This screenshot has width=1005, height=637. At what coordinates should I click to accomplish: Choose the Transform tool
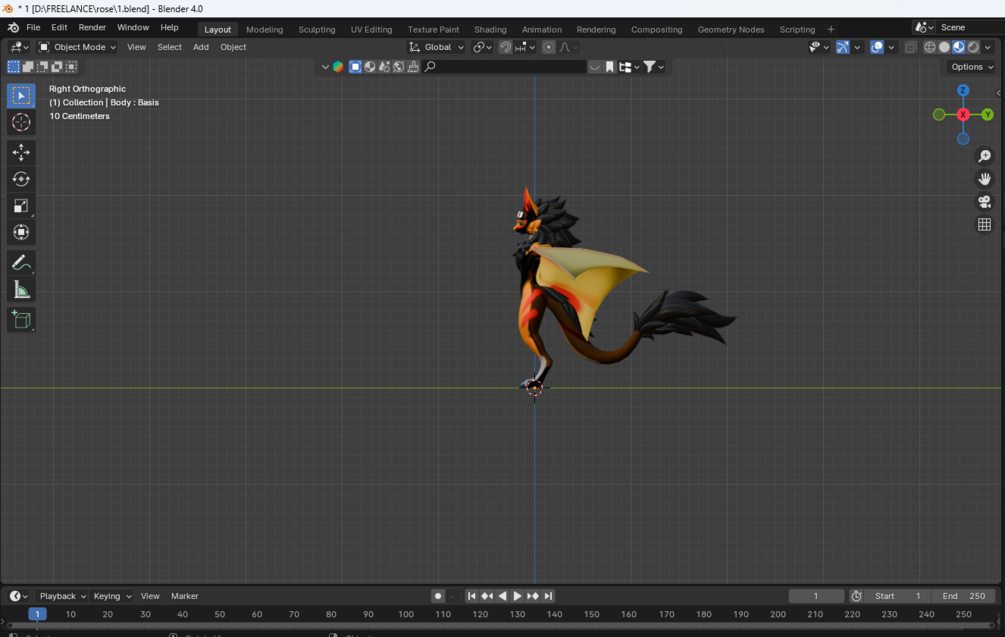click(x=21, y=232)
